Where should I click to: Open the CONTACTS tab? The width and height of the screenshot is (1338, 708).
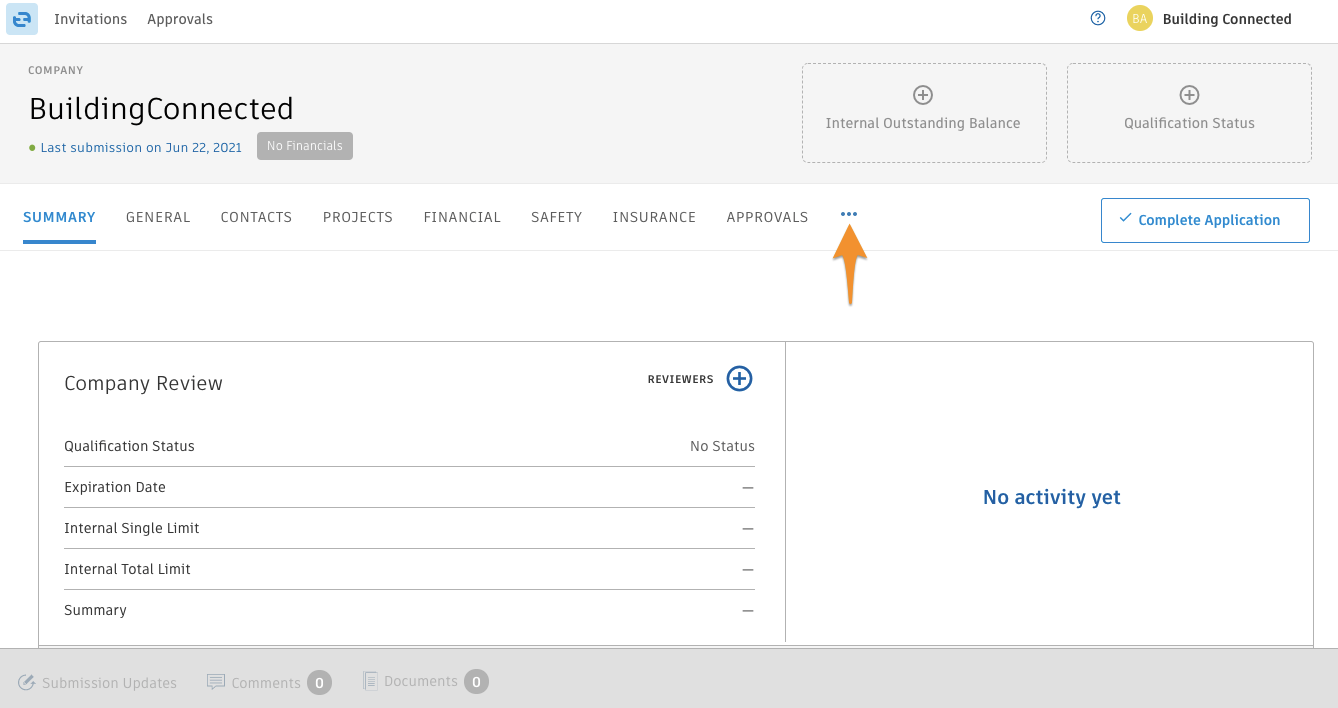point(256,217)
